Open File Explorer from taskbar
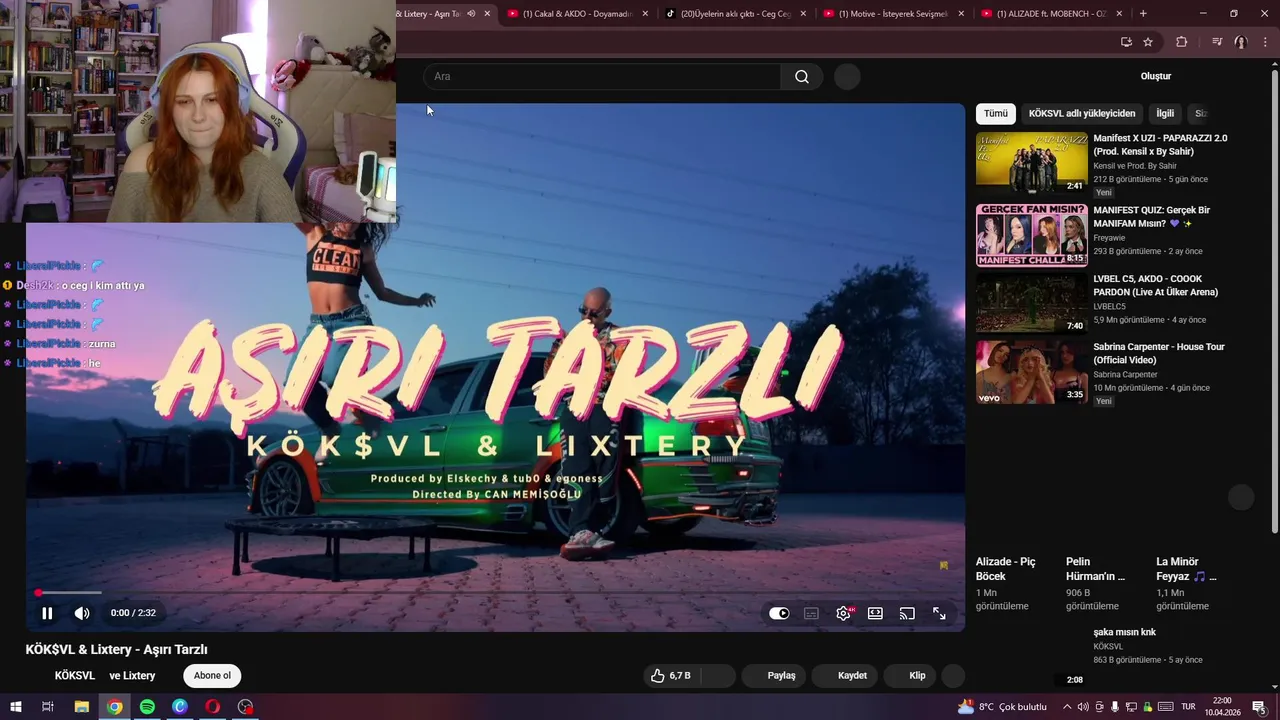The width and height of the screenshot is (1280, 720). pos(82,707)
